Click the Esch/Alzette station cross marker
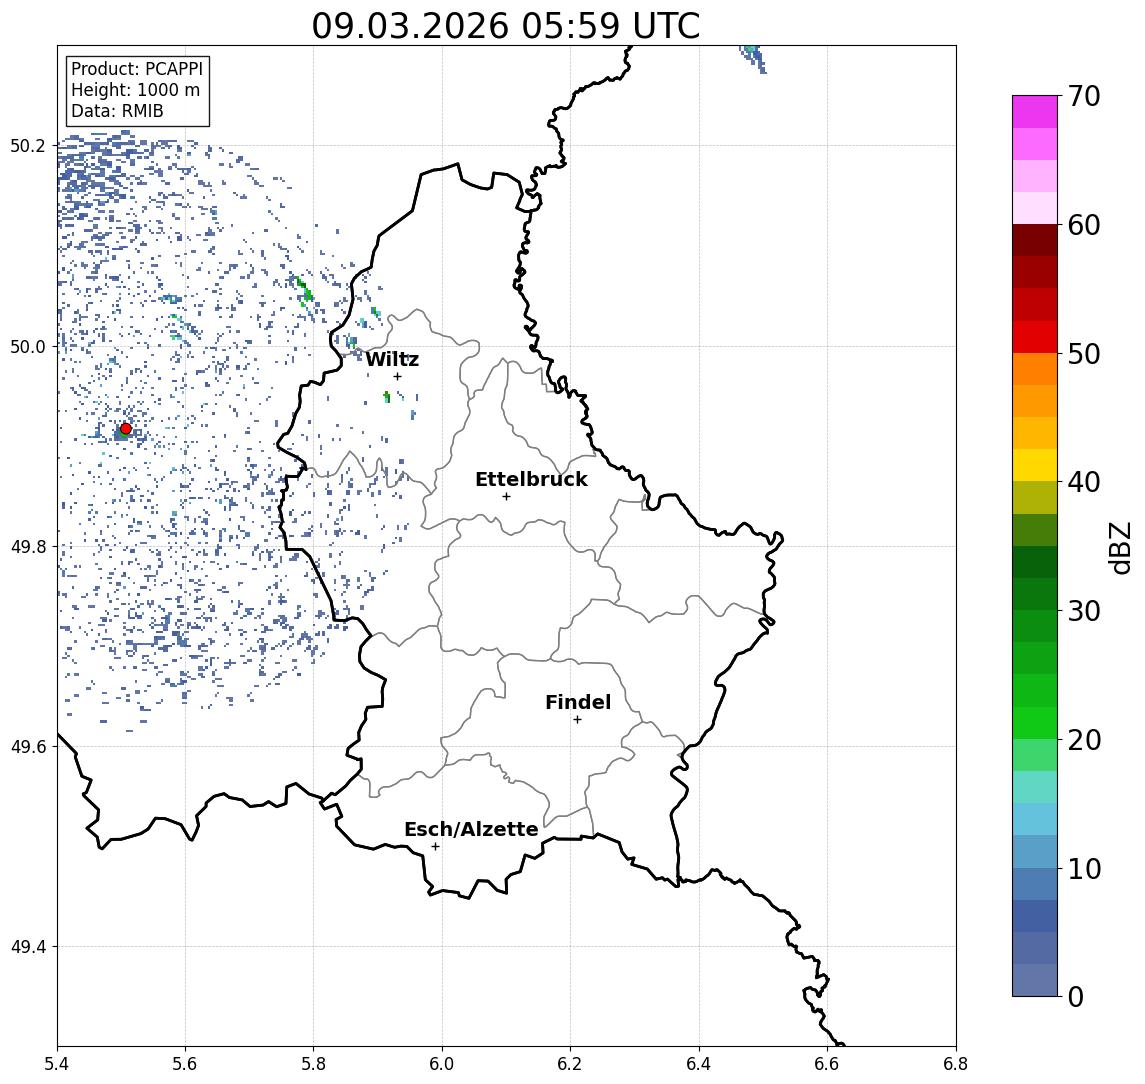The height and width of the screenshot is (1084, 1145). pos(435,847)
